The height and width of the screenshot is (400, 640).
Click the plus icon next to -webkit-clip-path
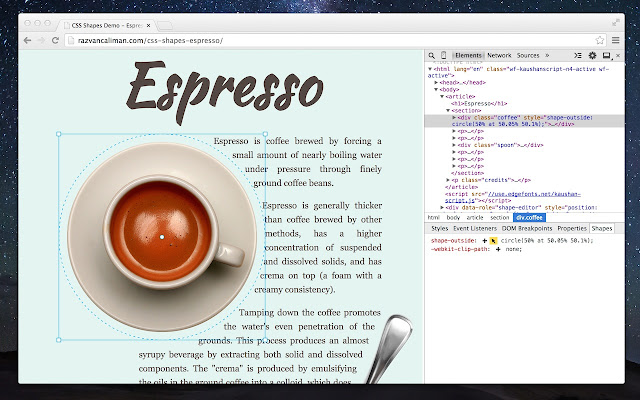pos(496,250)
